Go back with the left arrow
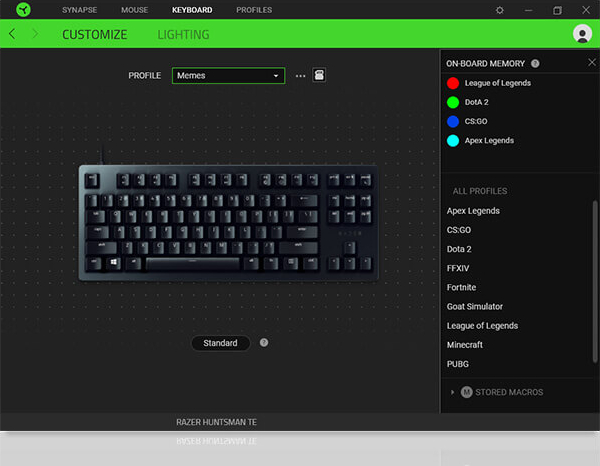 click(12, 34)
